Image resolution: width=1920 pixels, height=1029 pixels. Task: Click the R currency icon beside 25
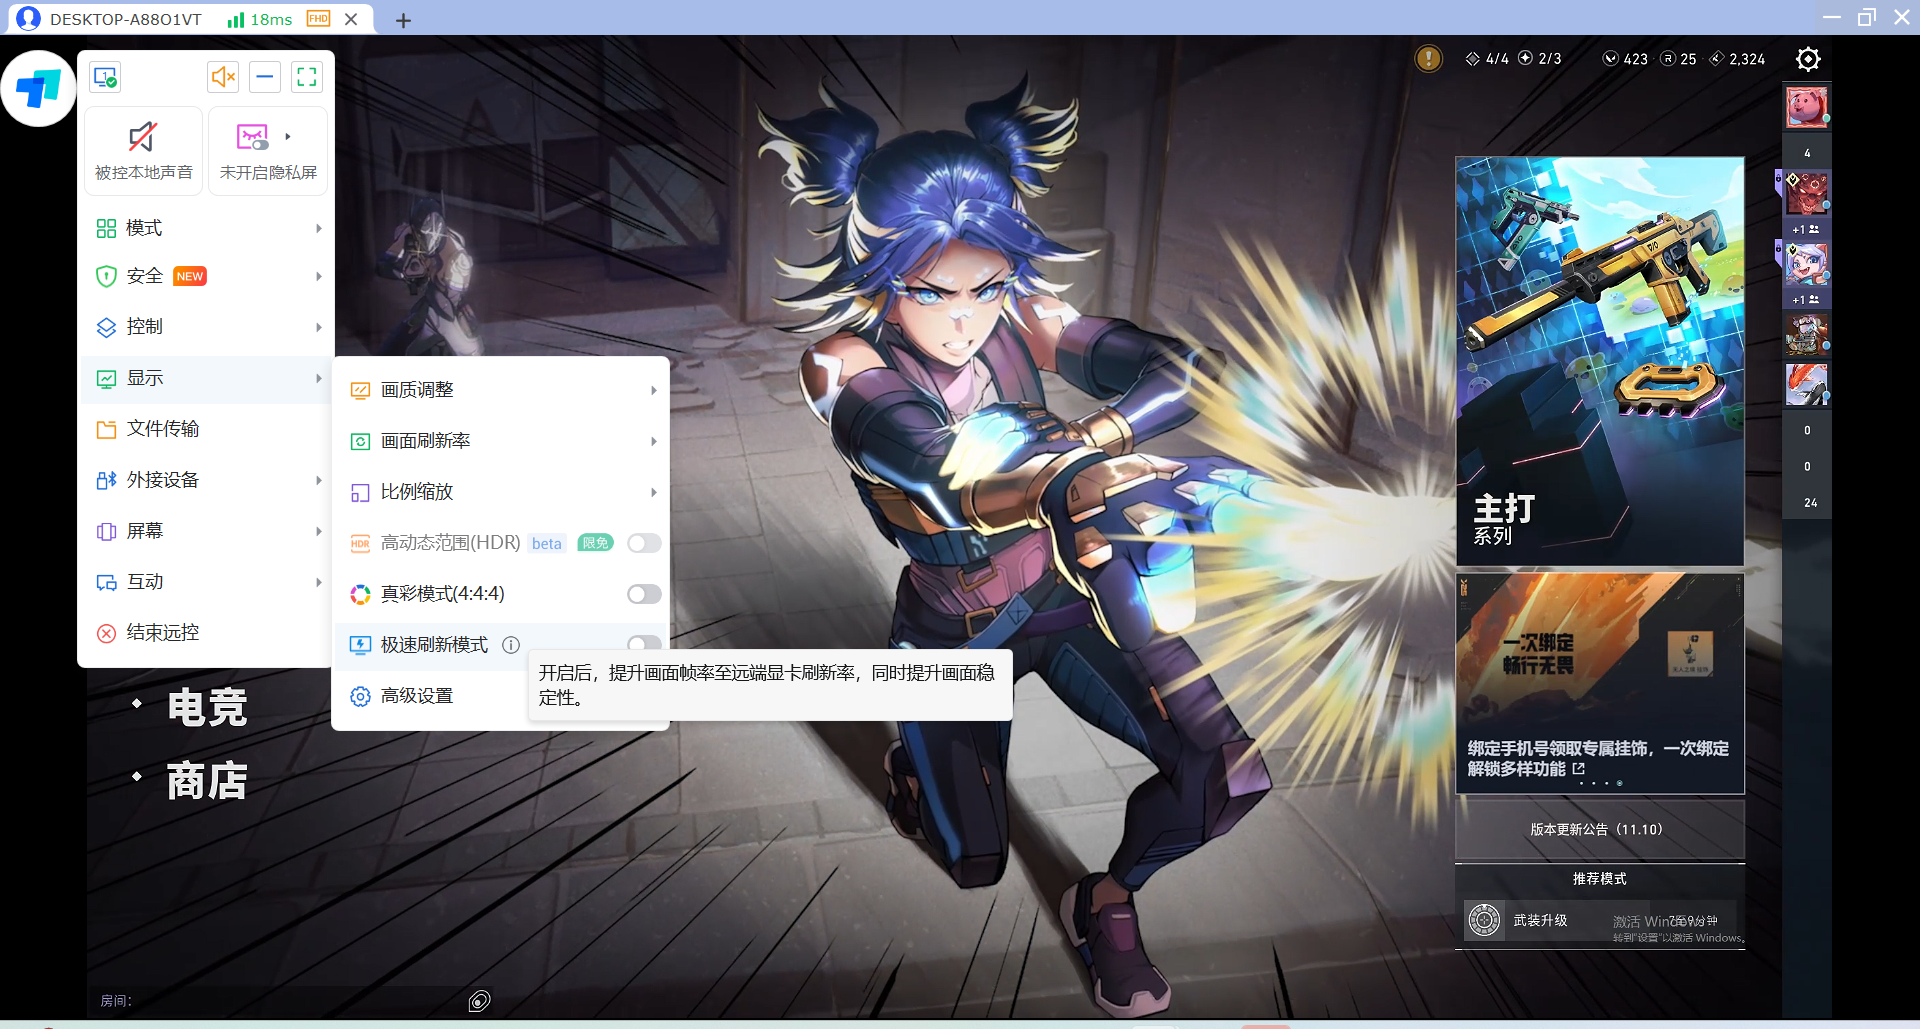(1668, 59)
